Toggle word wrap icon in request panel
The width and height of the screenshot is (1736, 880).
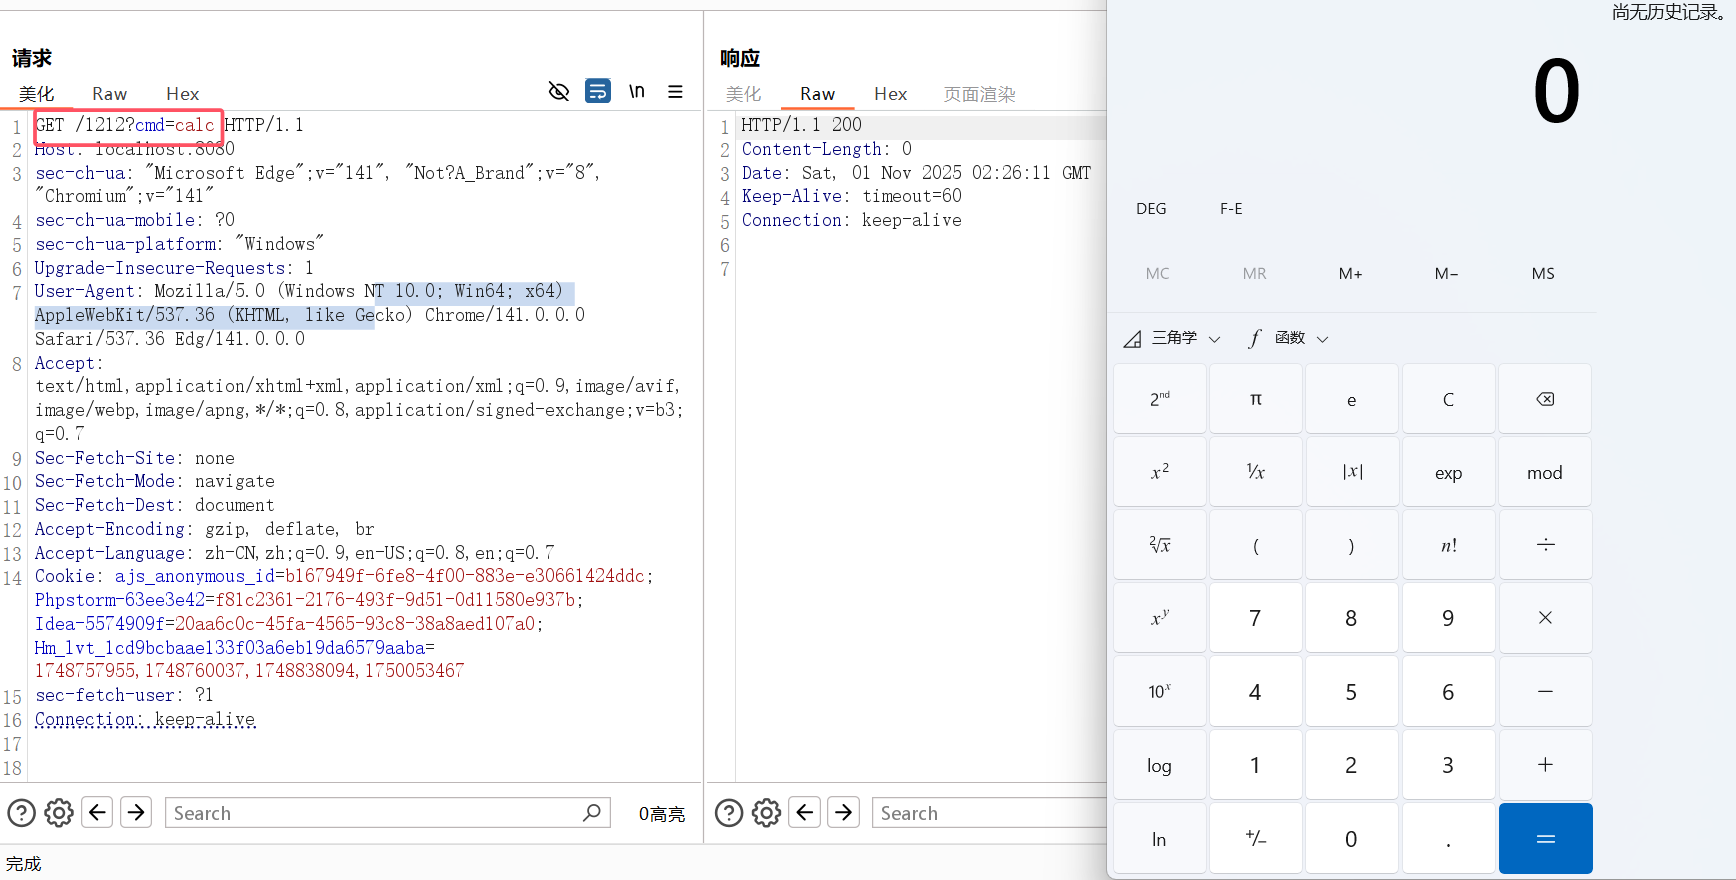tap(598, 92)
